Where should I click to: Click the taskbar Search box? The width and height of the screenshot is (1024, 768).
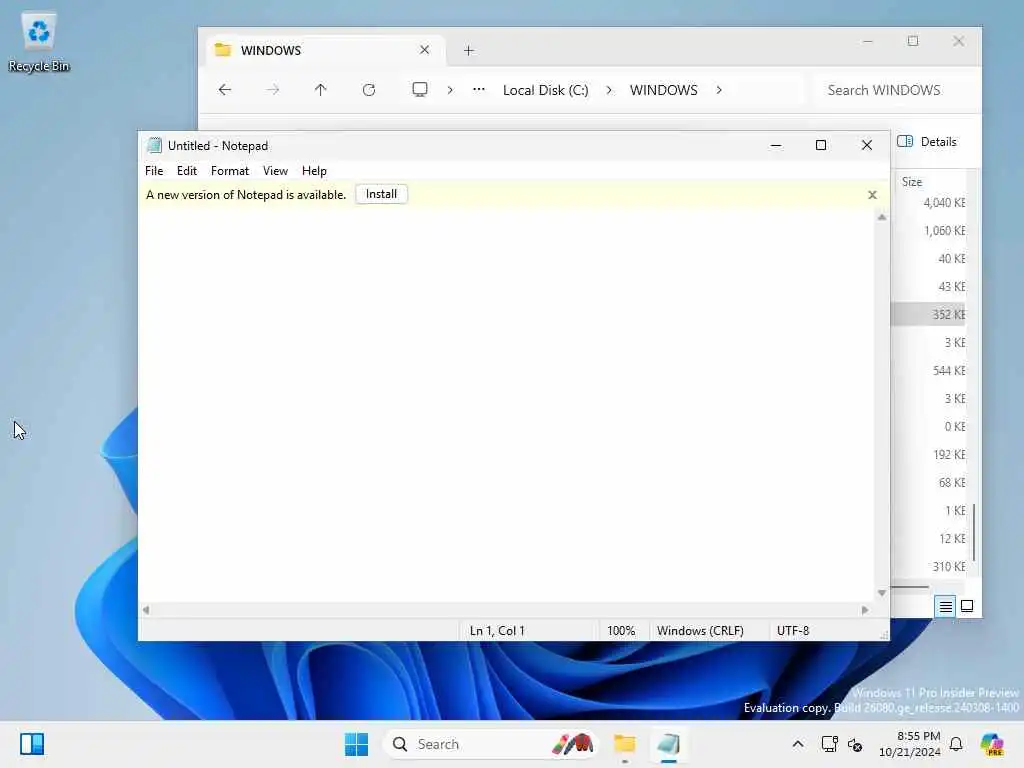click(490, 744)
